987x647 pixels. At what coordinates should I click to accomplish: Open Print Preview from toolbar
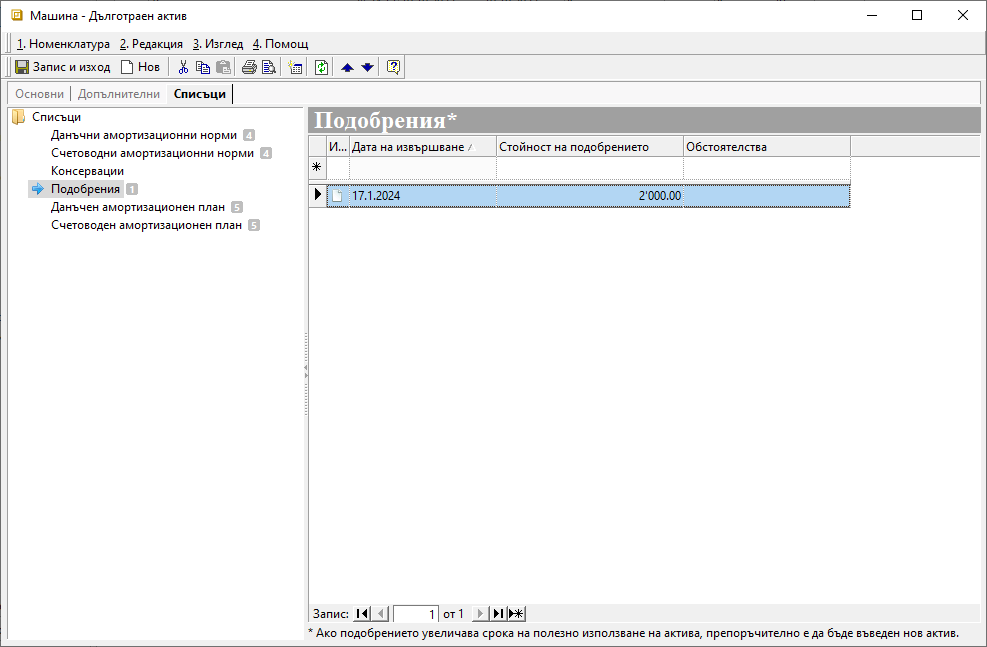tap(268, 68)
